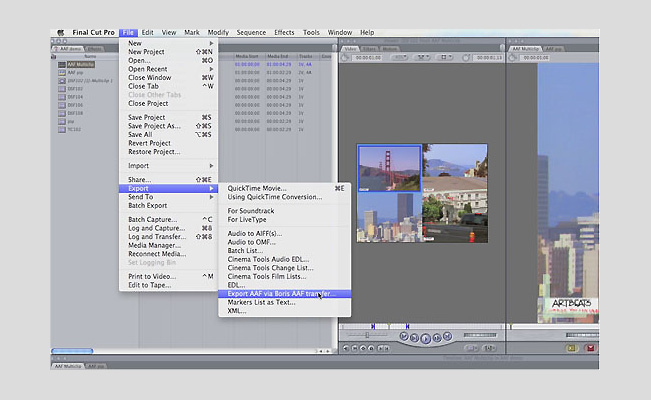This screenshot has width=651, height=400.
Task: Choose Export AAF via Boris AAF transfer
Action: coord(284,294)
